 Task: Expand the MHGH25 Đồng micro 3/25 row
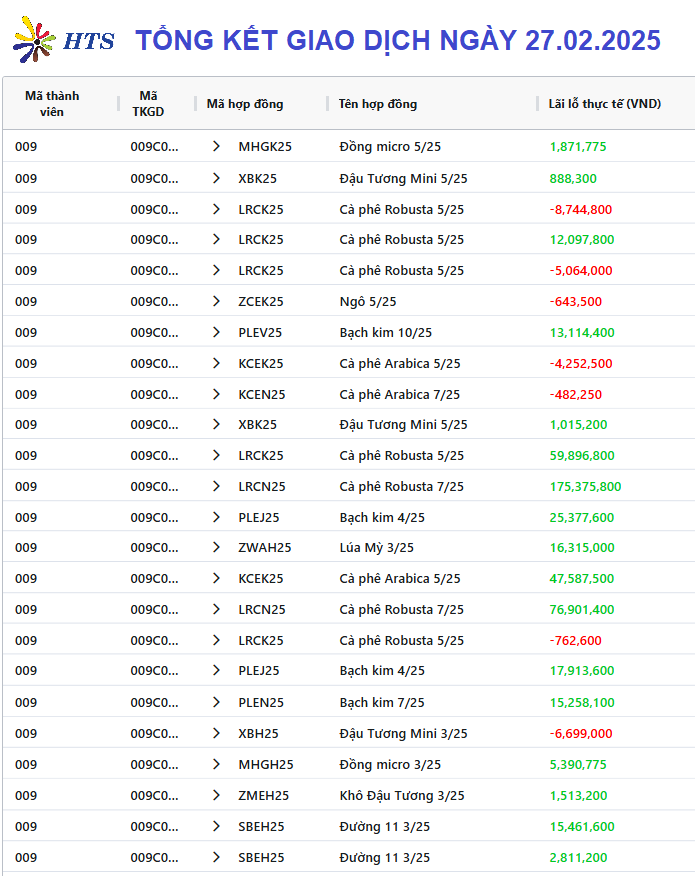[x=216, y=764]
